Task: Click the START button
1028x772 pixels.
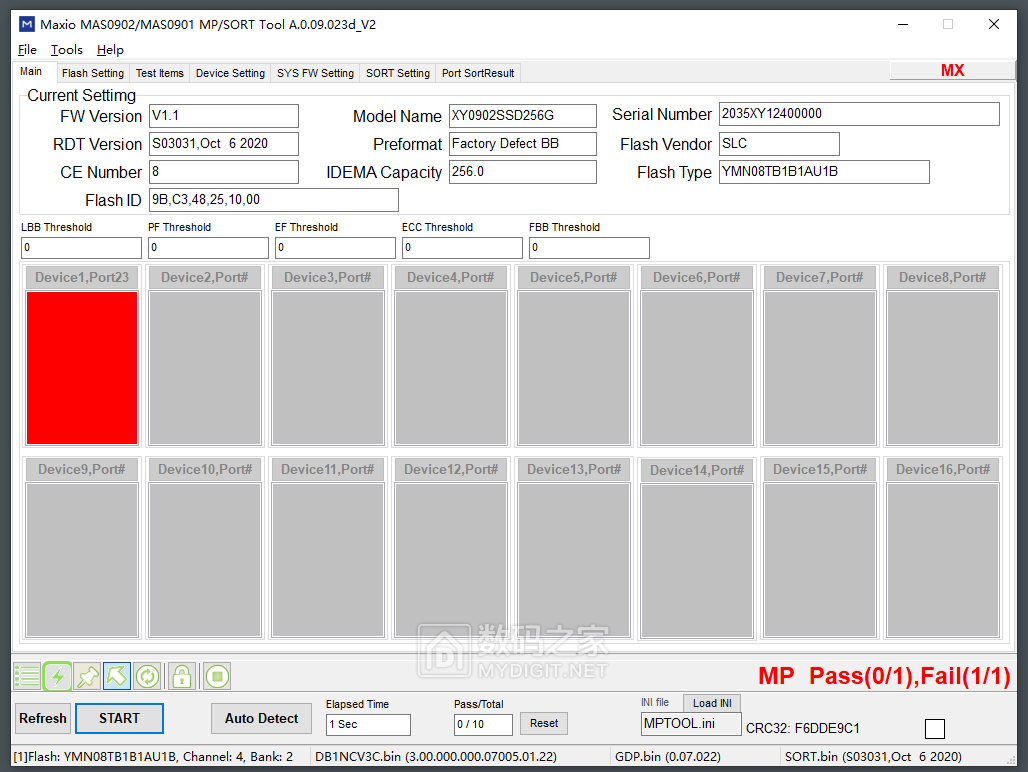Action: (119, 718)
